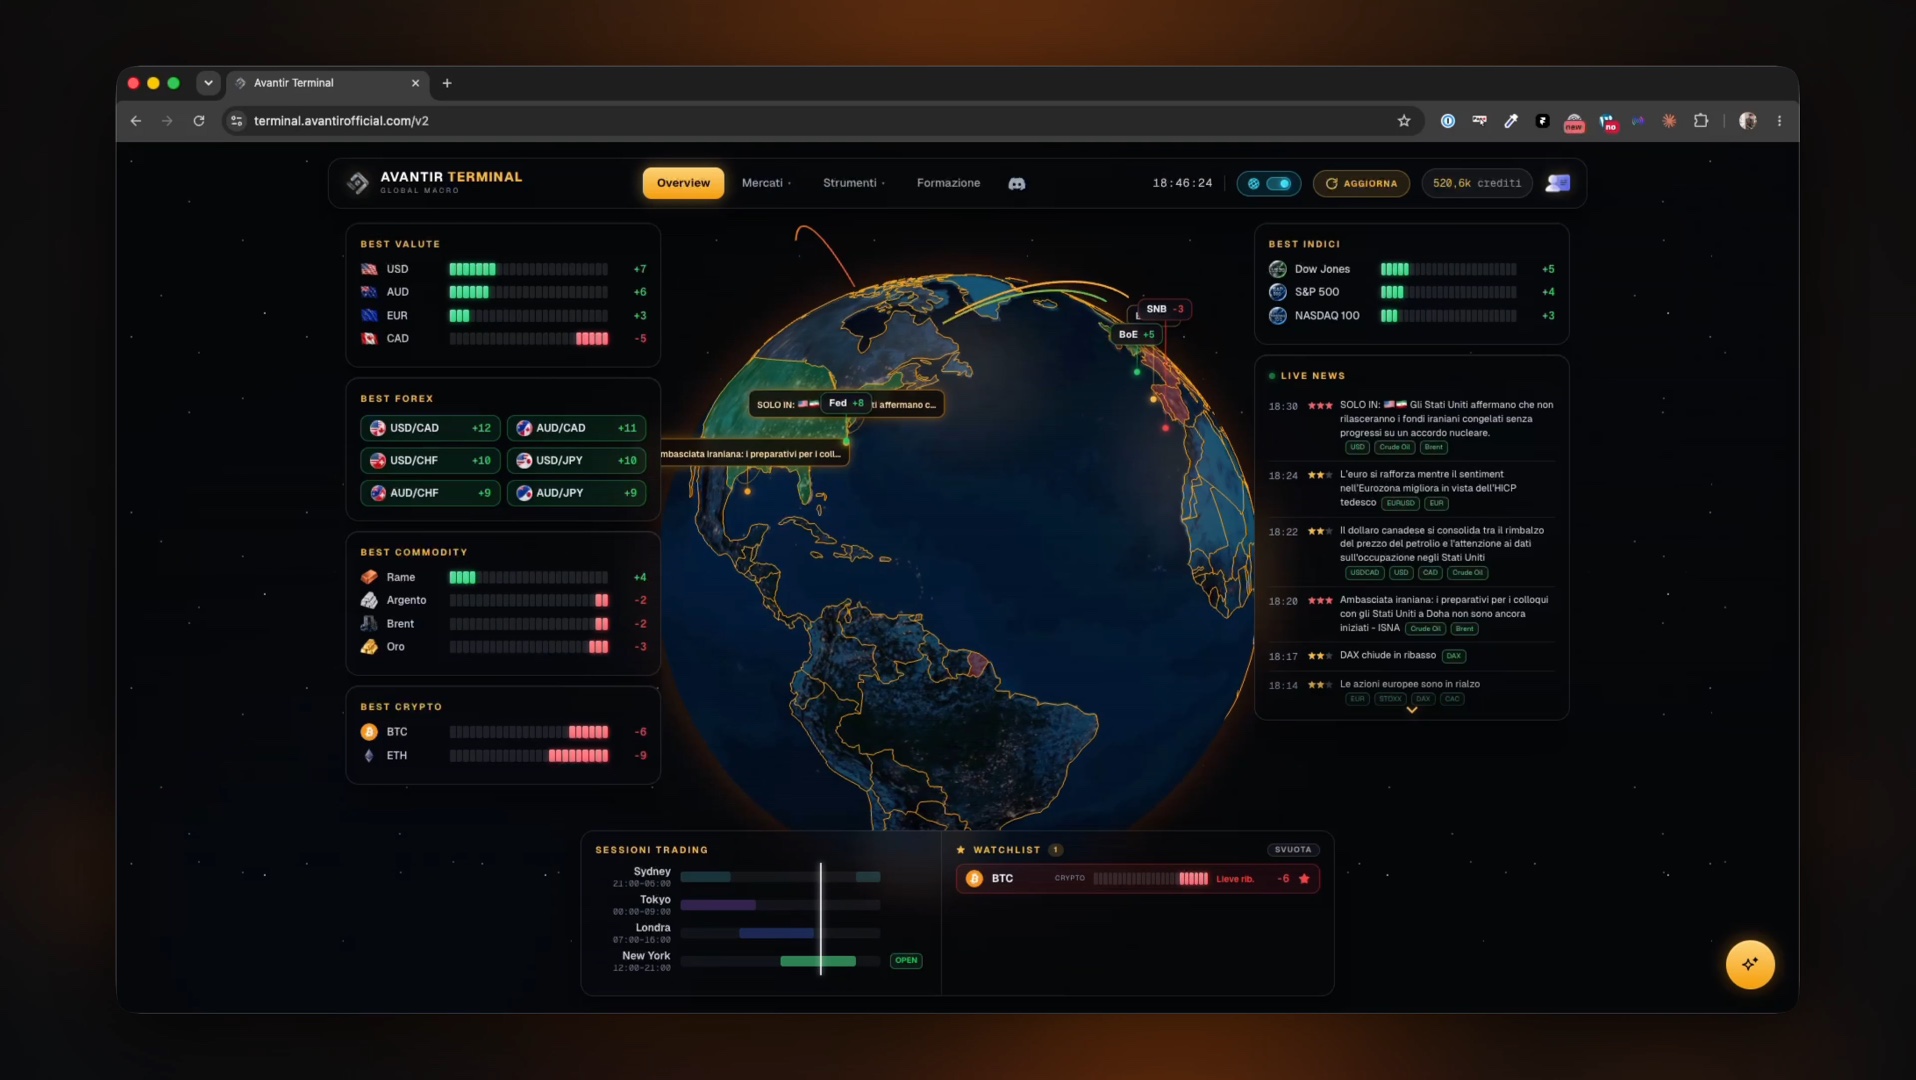
Task: Click the USDCAD tag under 18:22 news
Action: (x=1364, y=573)
